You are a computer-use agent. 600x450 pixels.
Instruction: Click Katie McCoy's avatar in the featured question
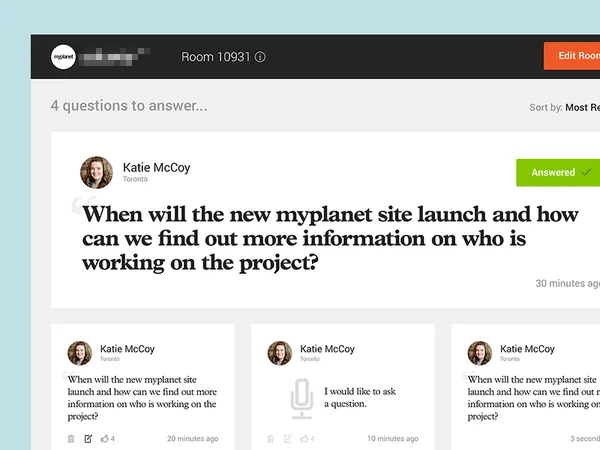tap(96, 172)
